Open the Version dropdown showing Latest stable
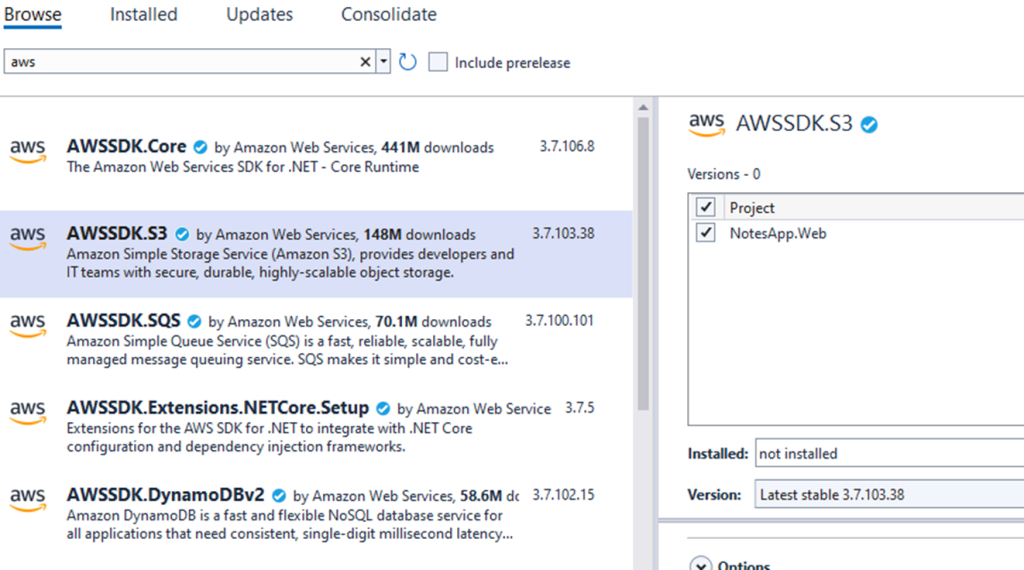Image resolution: width=1024 pixels, height=570 pixels. point(888,495)
